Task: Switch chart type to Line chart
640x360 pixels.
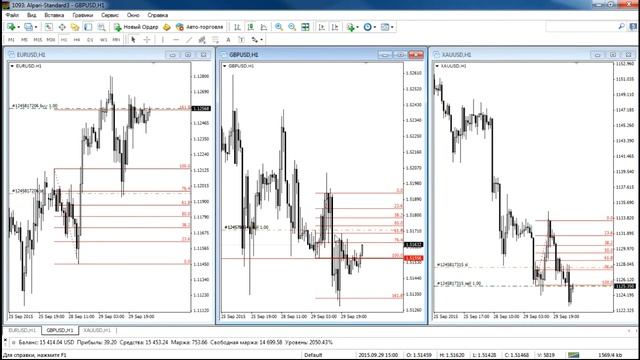Action: [264, 27]
